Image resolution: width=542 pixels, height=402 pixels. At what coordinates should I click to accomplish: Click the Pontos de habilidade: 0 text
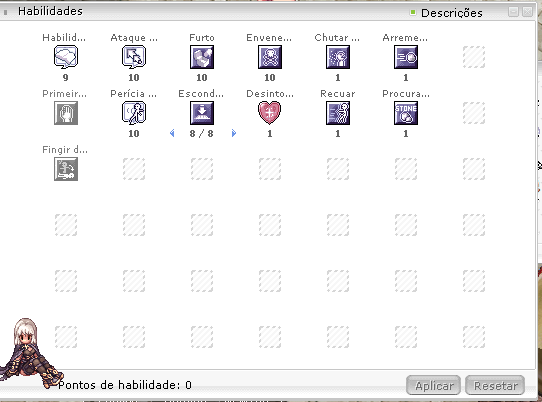pyautogui.click(x=124, y=385)
